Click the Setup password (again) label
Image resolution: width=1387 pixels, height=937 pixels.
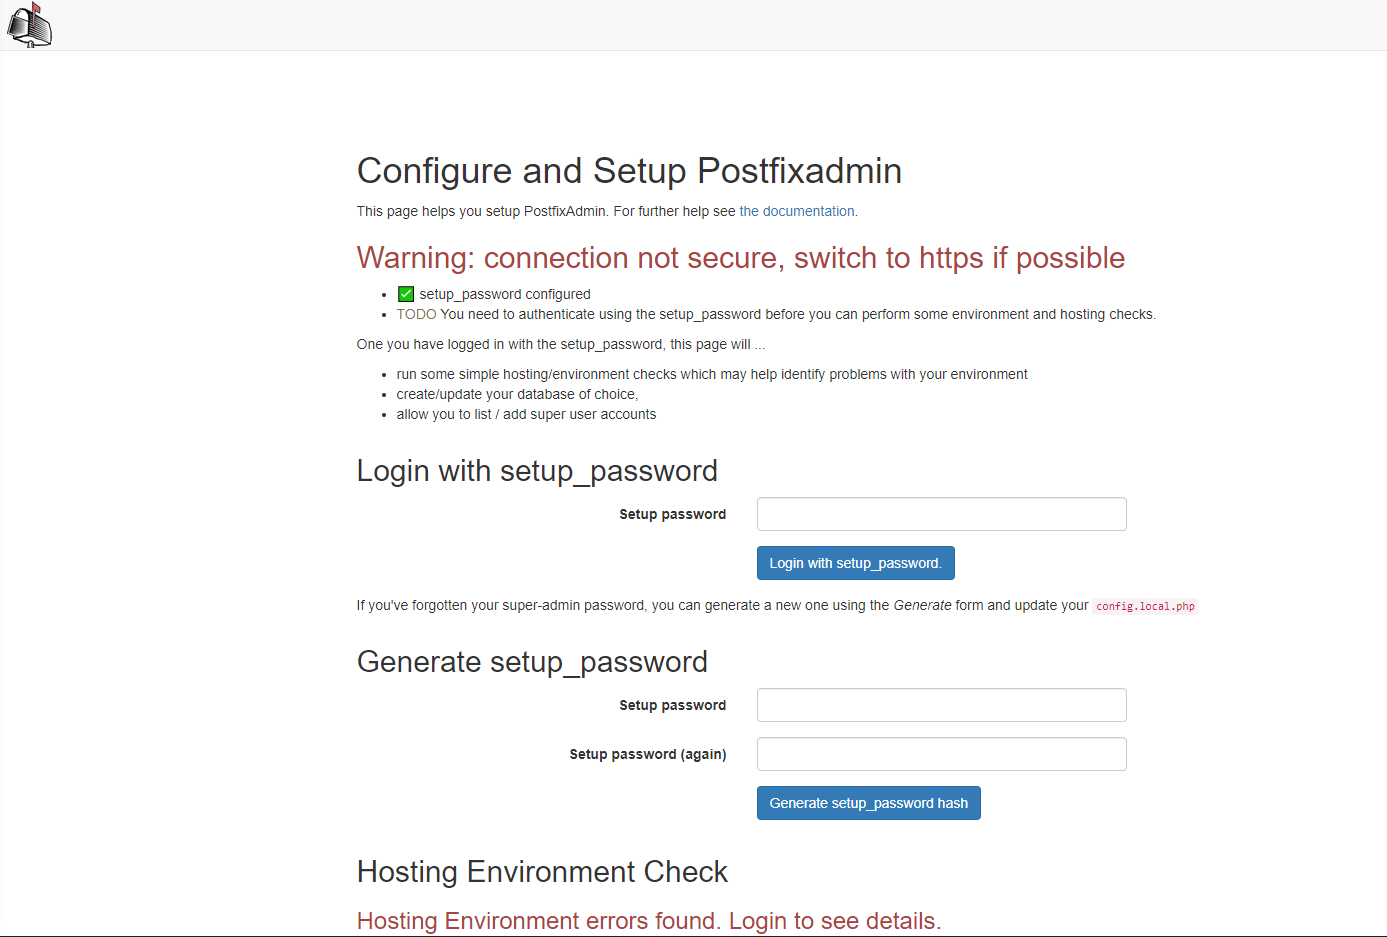click(648, 754)
